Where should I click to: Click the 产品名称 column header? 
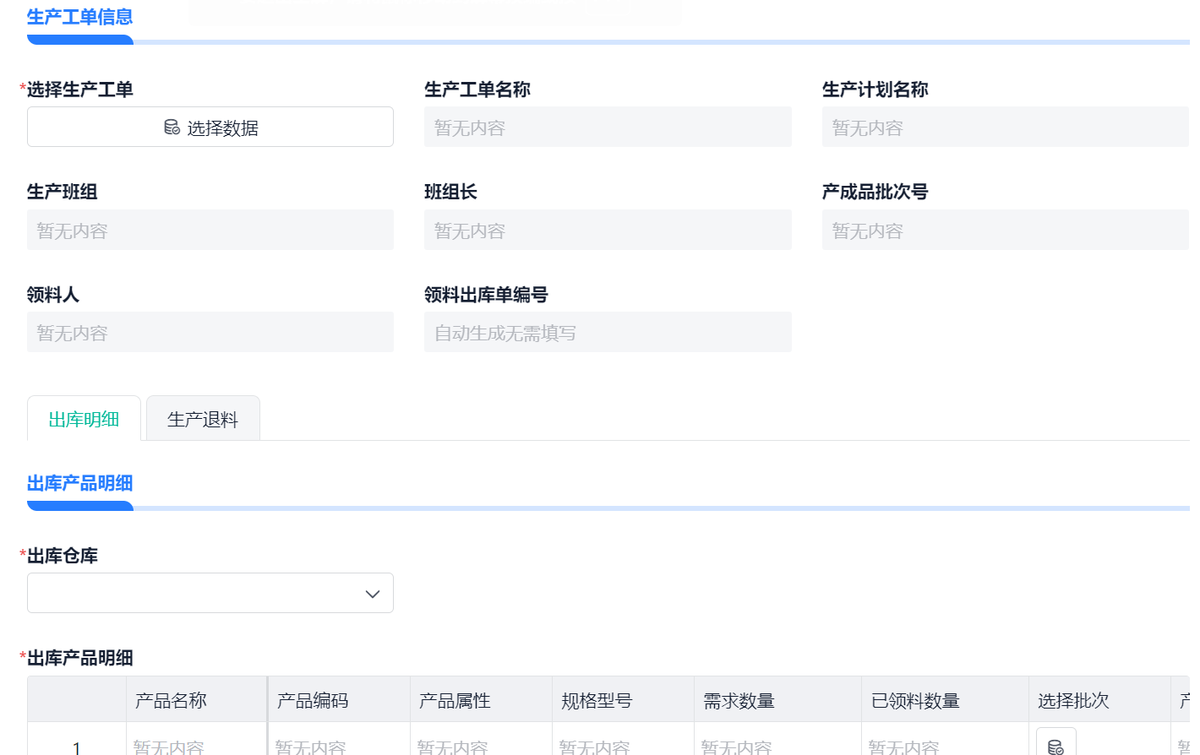click(171, 700)
